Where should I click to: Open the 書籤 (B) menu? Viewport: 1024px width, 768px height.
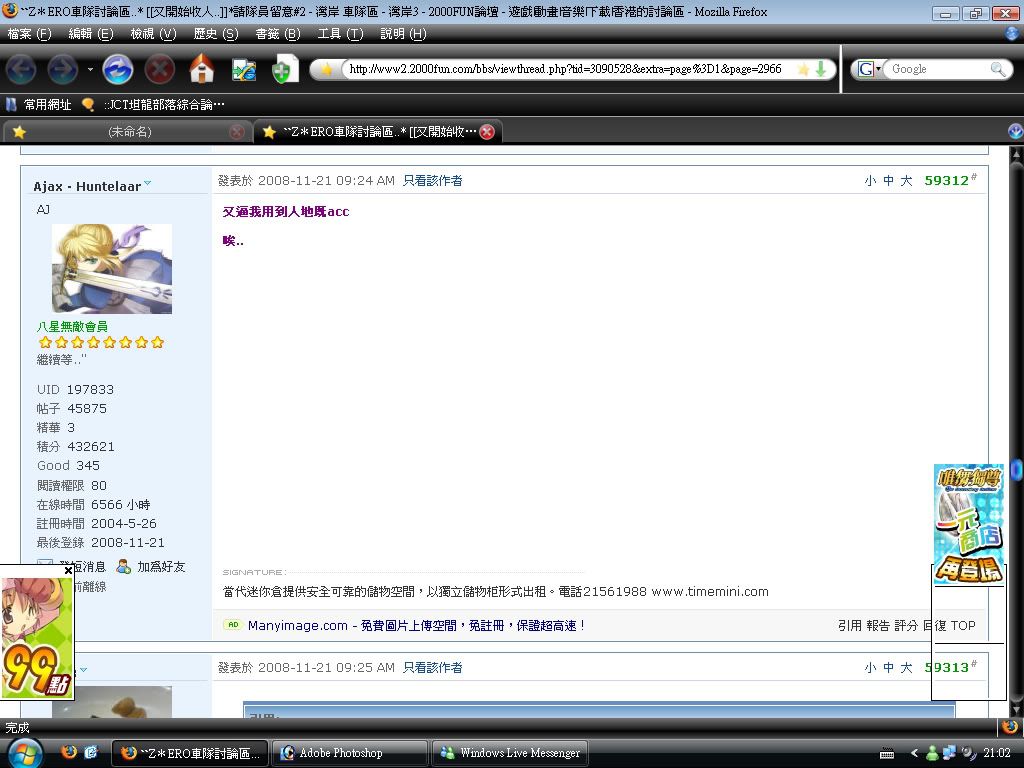[x=277, y=34]
